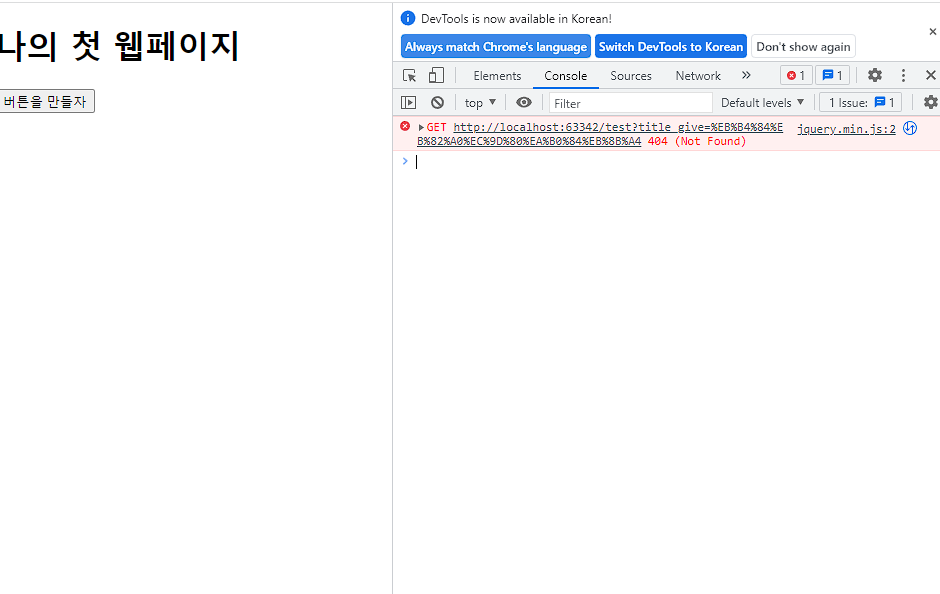This screenshot has height=594, width=940.
Task: Click the red error icon in the console row
Action: click(405, 126)
